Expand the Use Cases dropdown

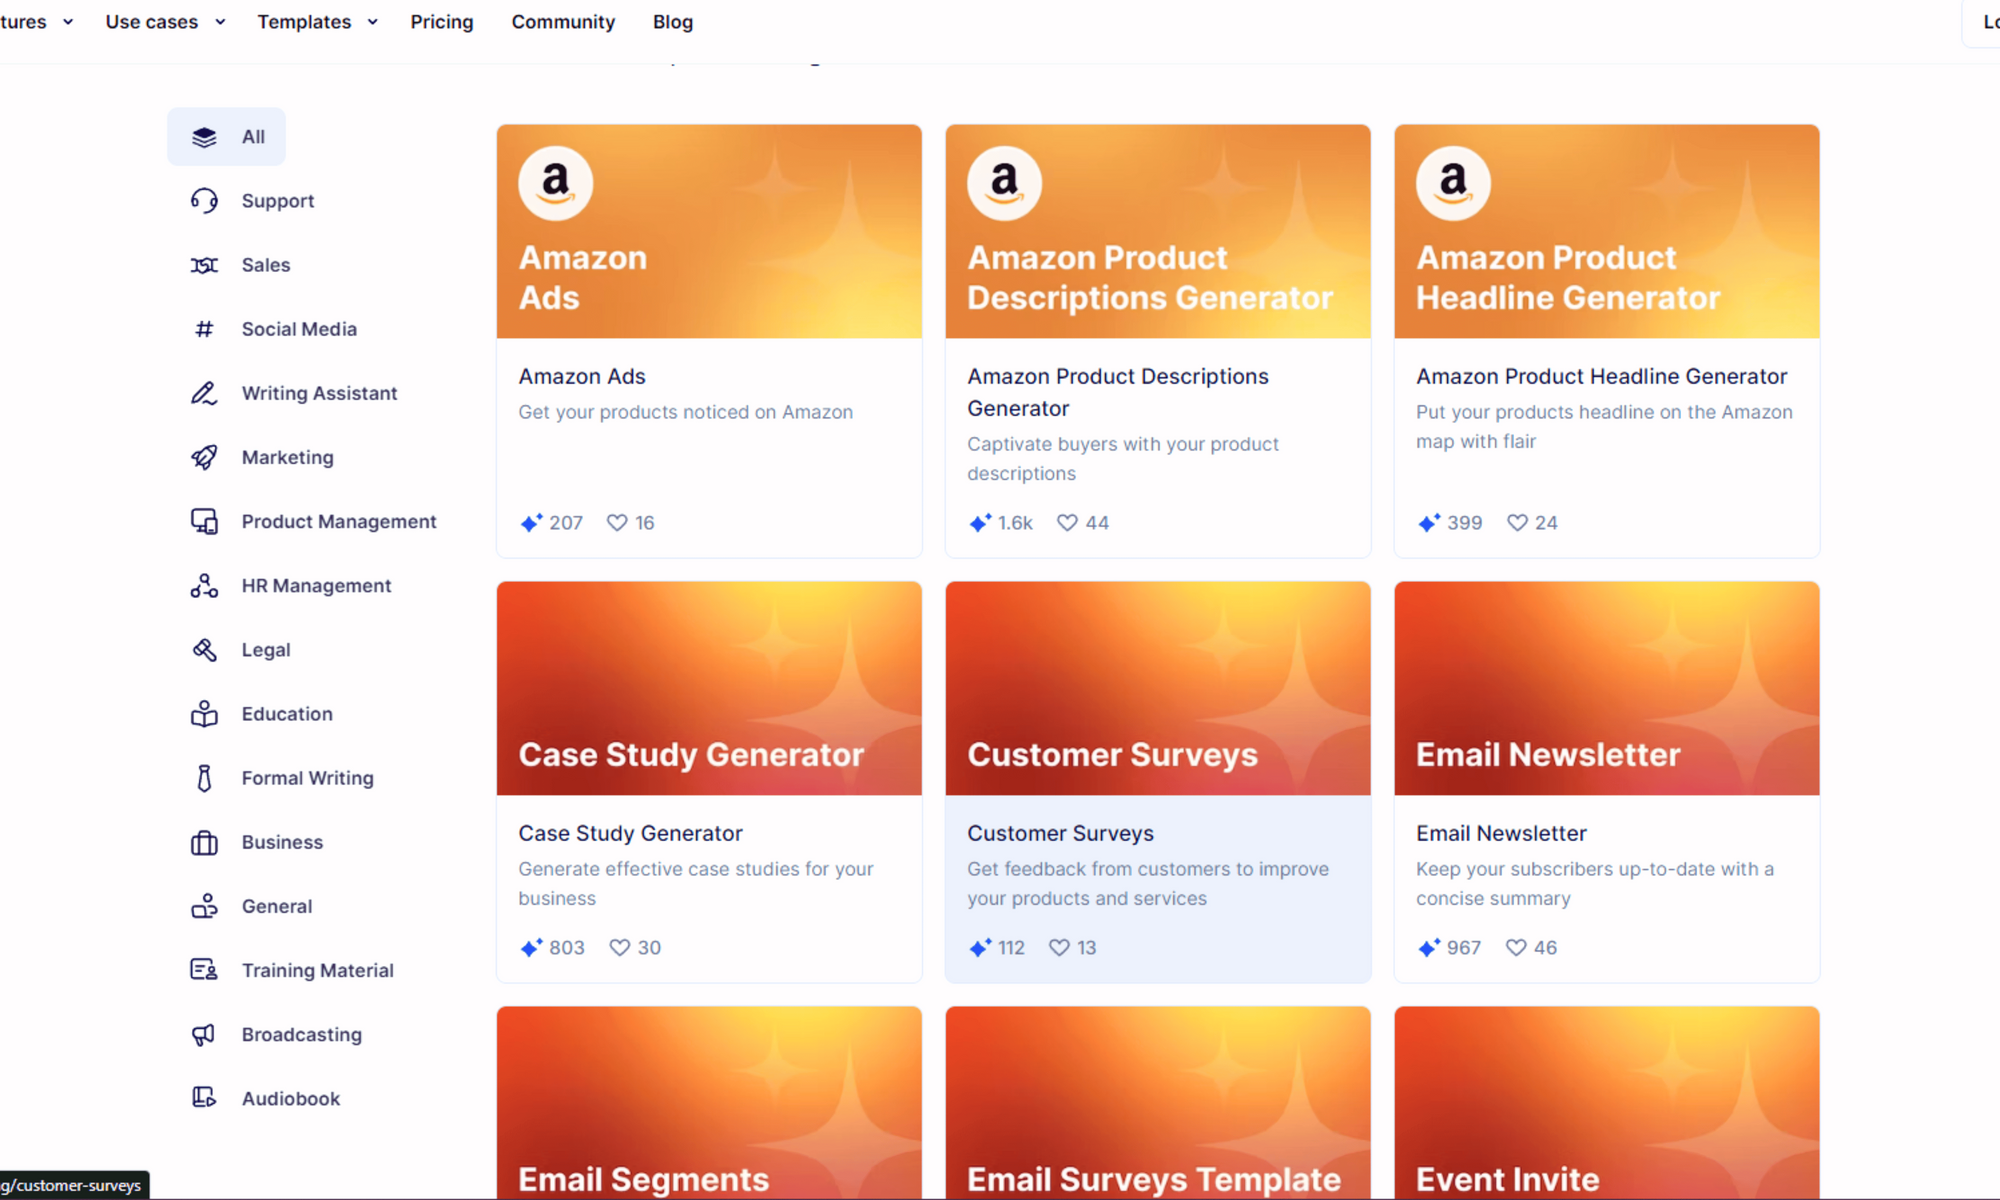(161, 21)
